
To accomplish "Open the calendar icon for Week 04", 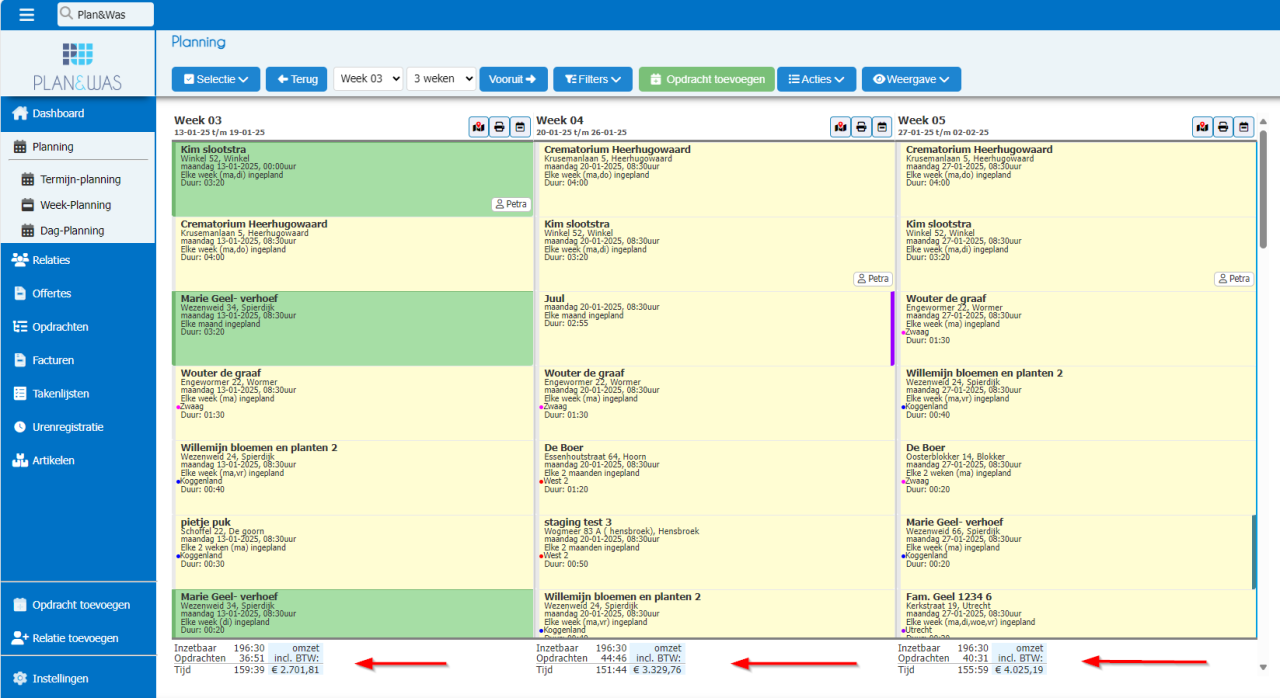I will click(x=882, y=127).
